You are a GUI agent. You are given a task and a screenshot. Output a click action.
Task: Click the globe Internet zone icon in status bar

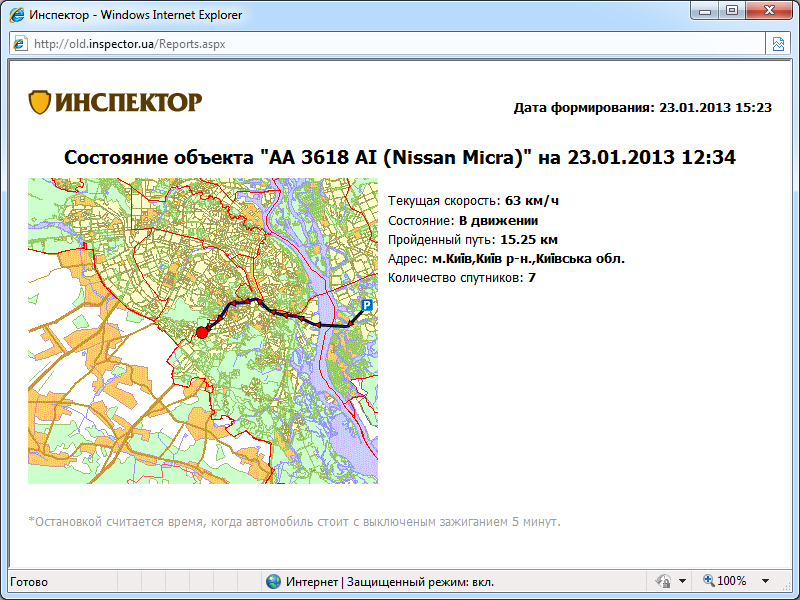273,581
